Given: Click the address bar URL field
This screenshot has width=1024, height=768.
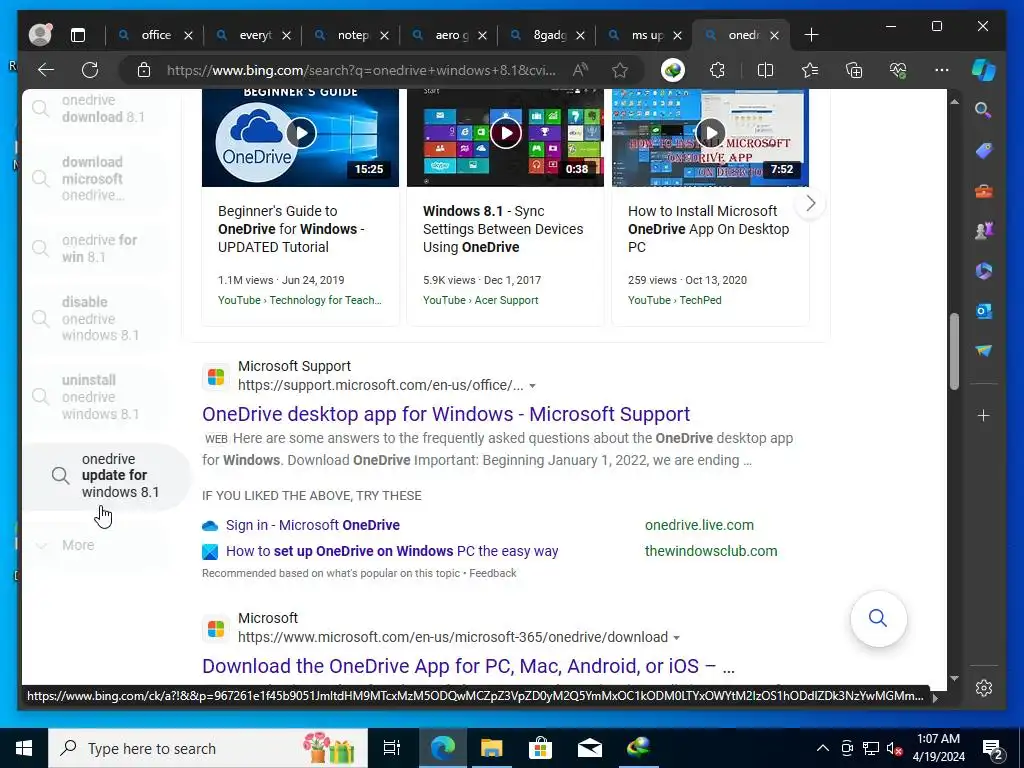Looking at the screenshot, I should [360, 70].
